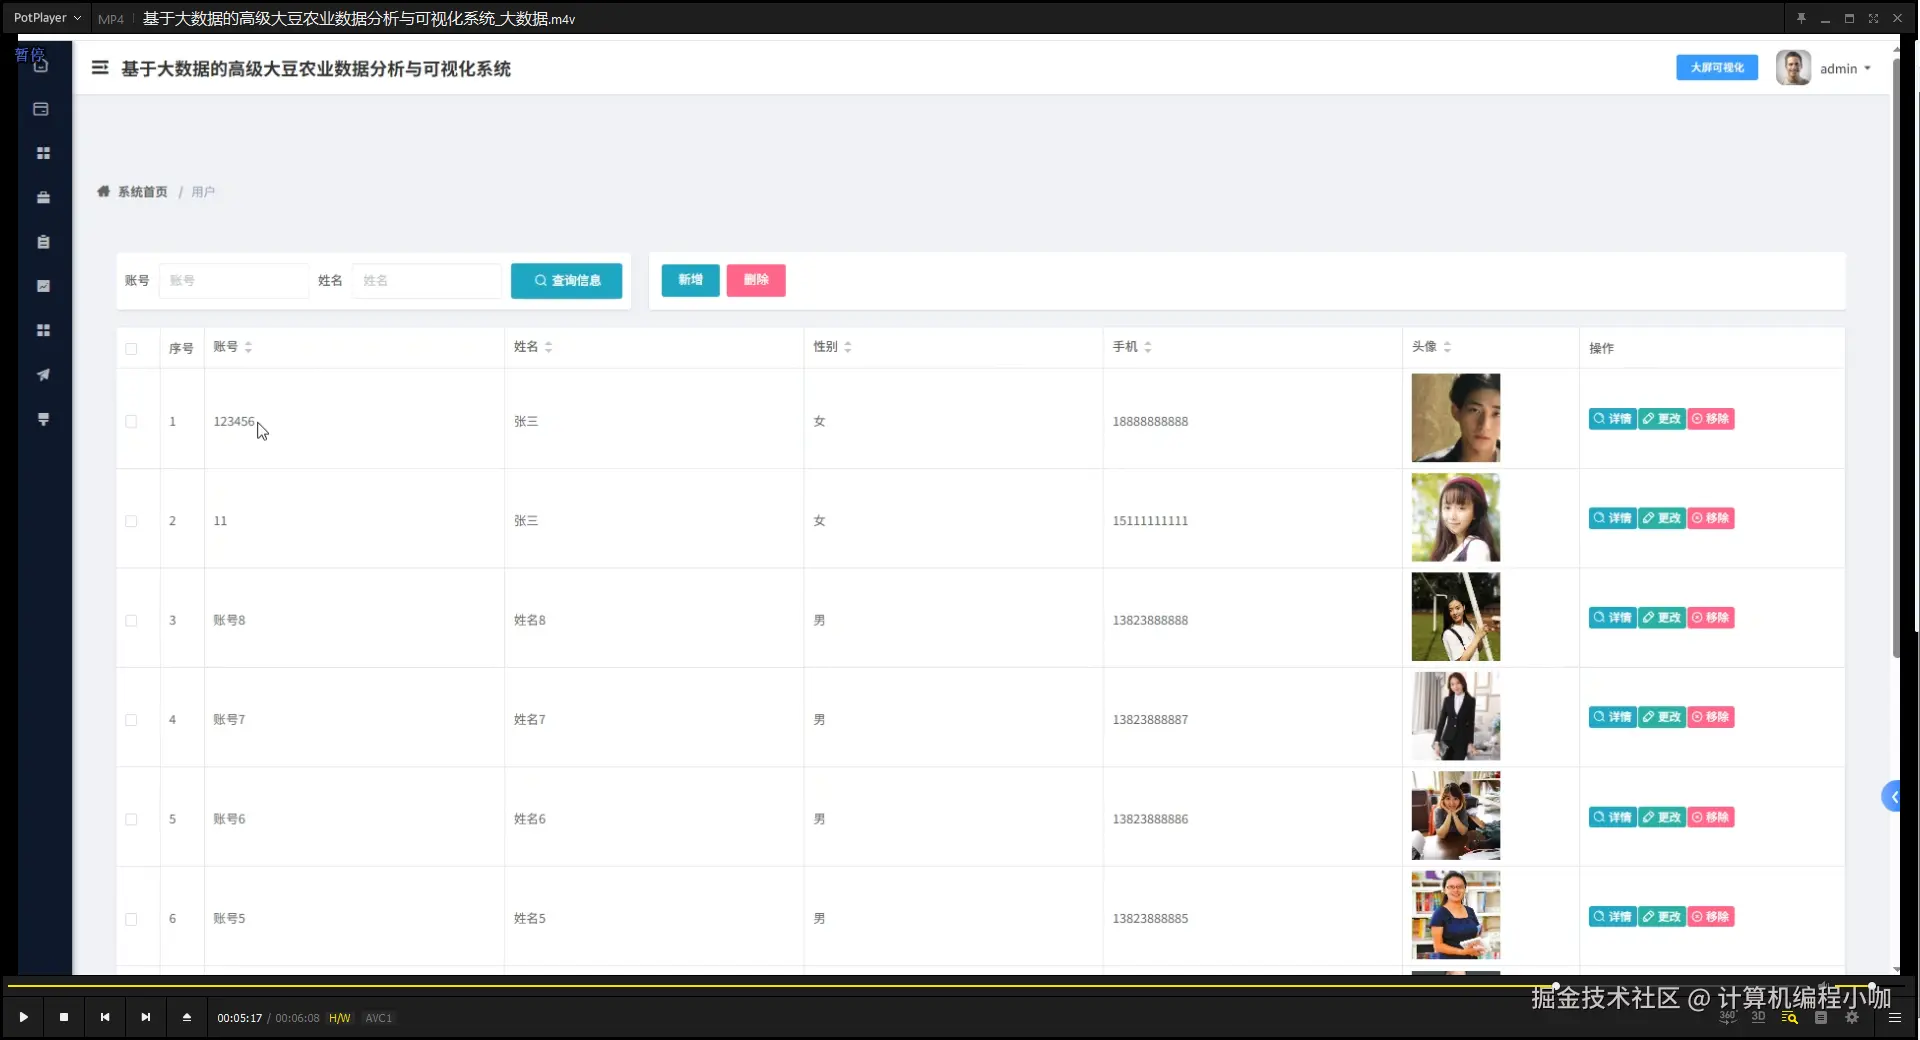Open 大屏可视化 big screen button
This screenshot has height=1040, width=1920.
1716,67
